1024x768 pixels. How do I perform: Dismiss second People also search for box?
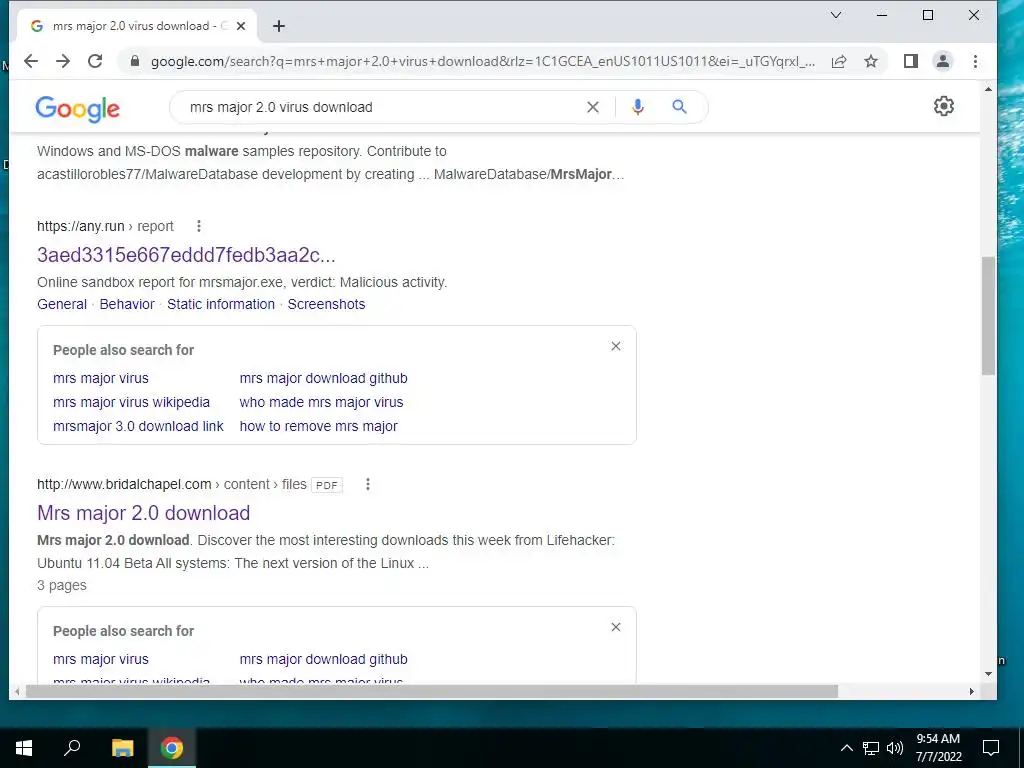pyautogui.click(x=616, y=627)
